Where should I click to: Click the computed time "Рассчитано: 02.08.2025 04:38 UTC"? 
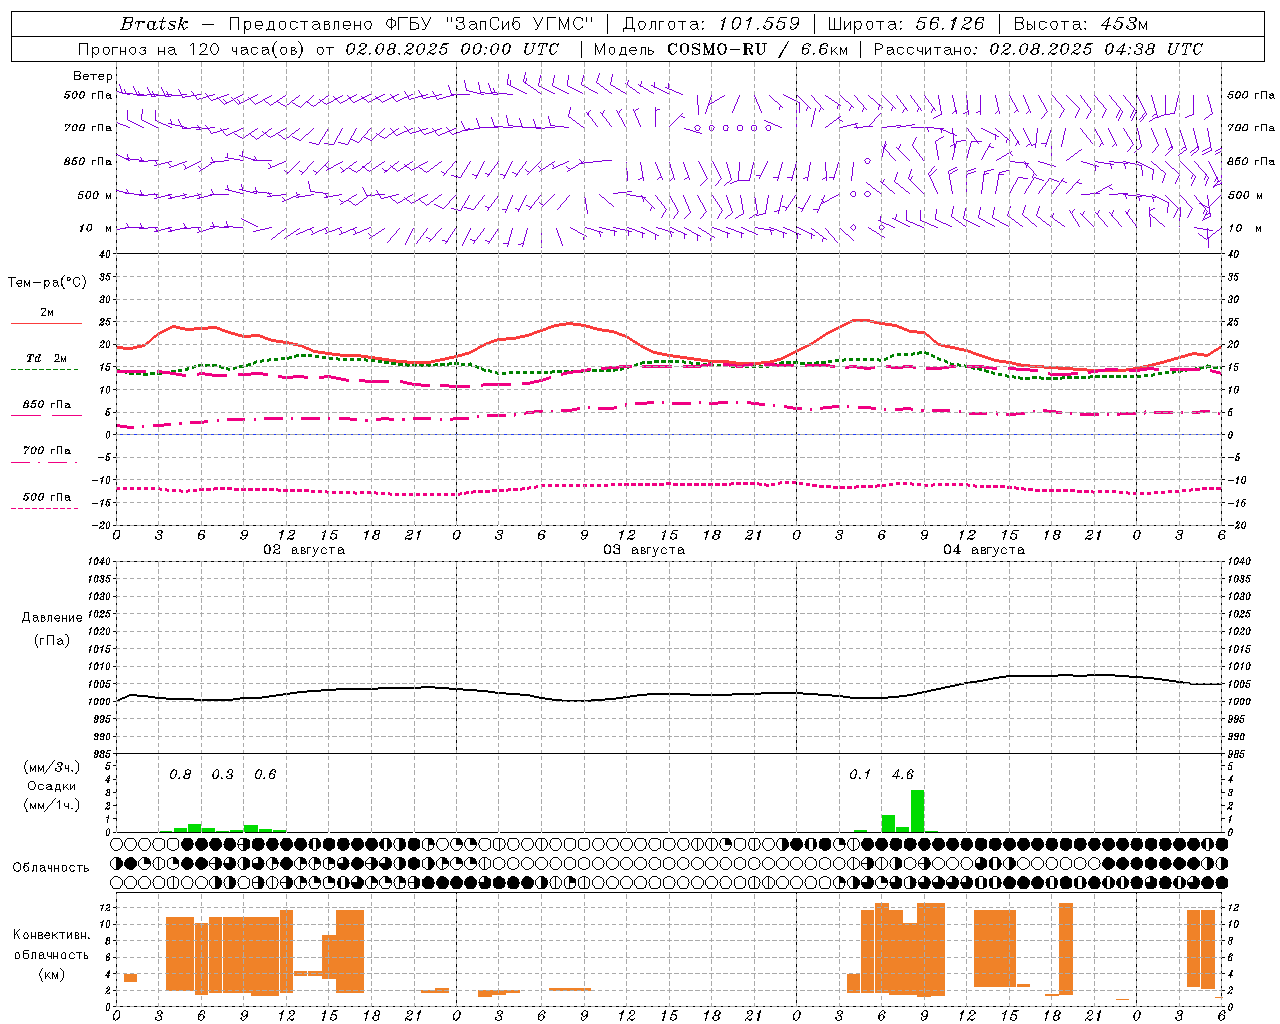point(1038,49)
